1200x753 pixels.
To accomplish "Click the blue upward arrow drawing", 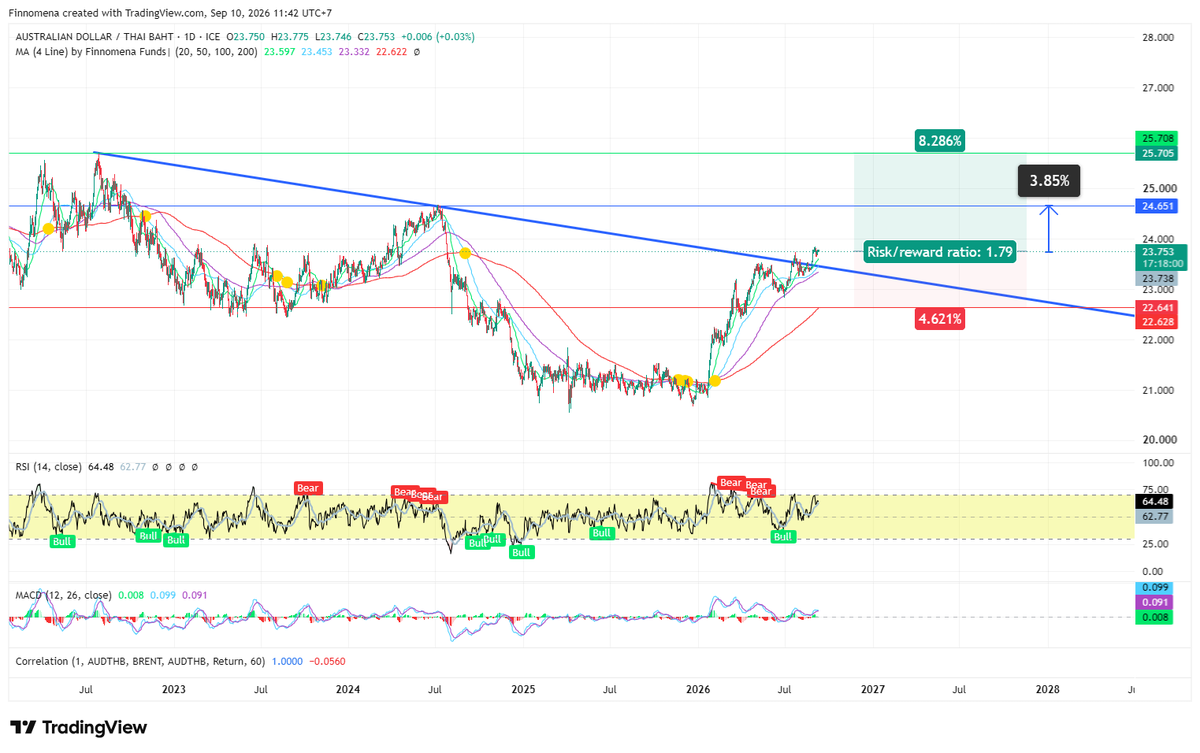I will [x=1048, y=229].
